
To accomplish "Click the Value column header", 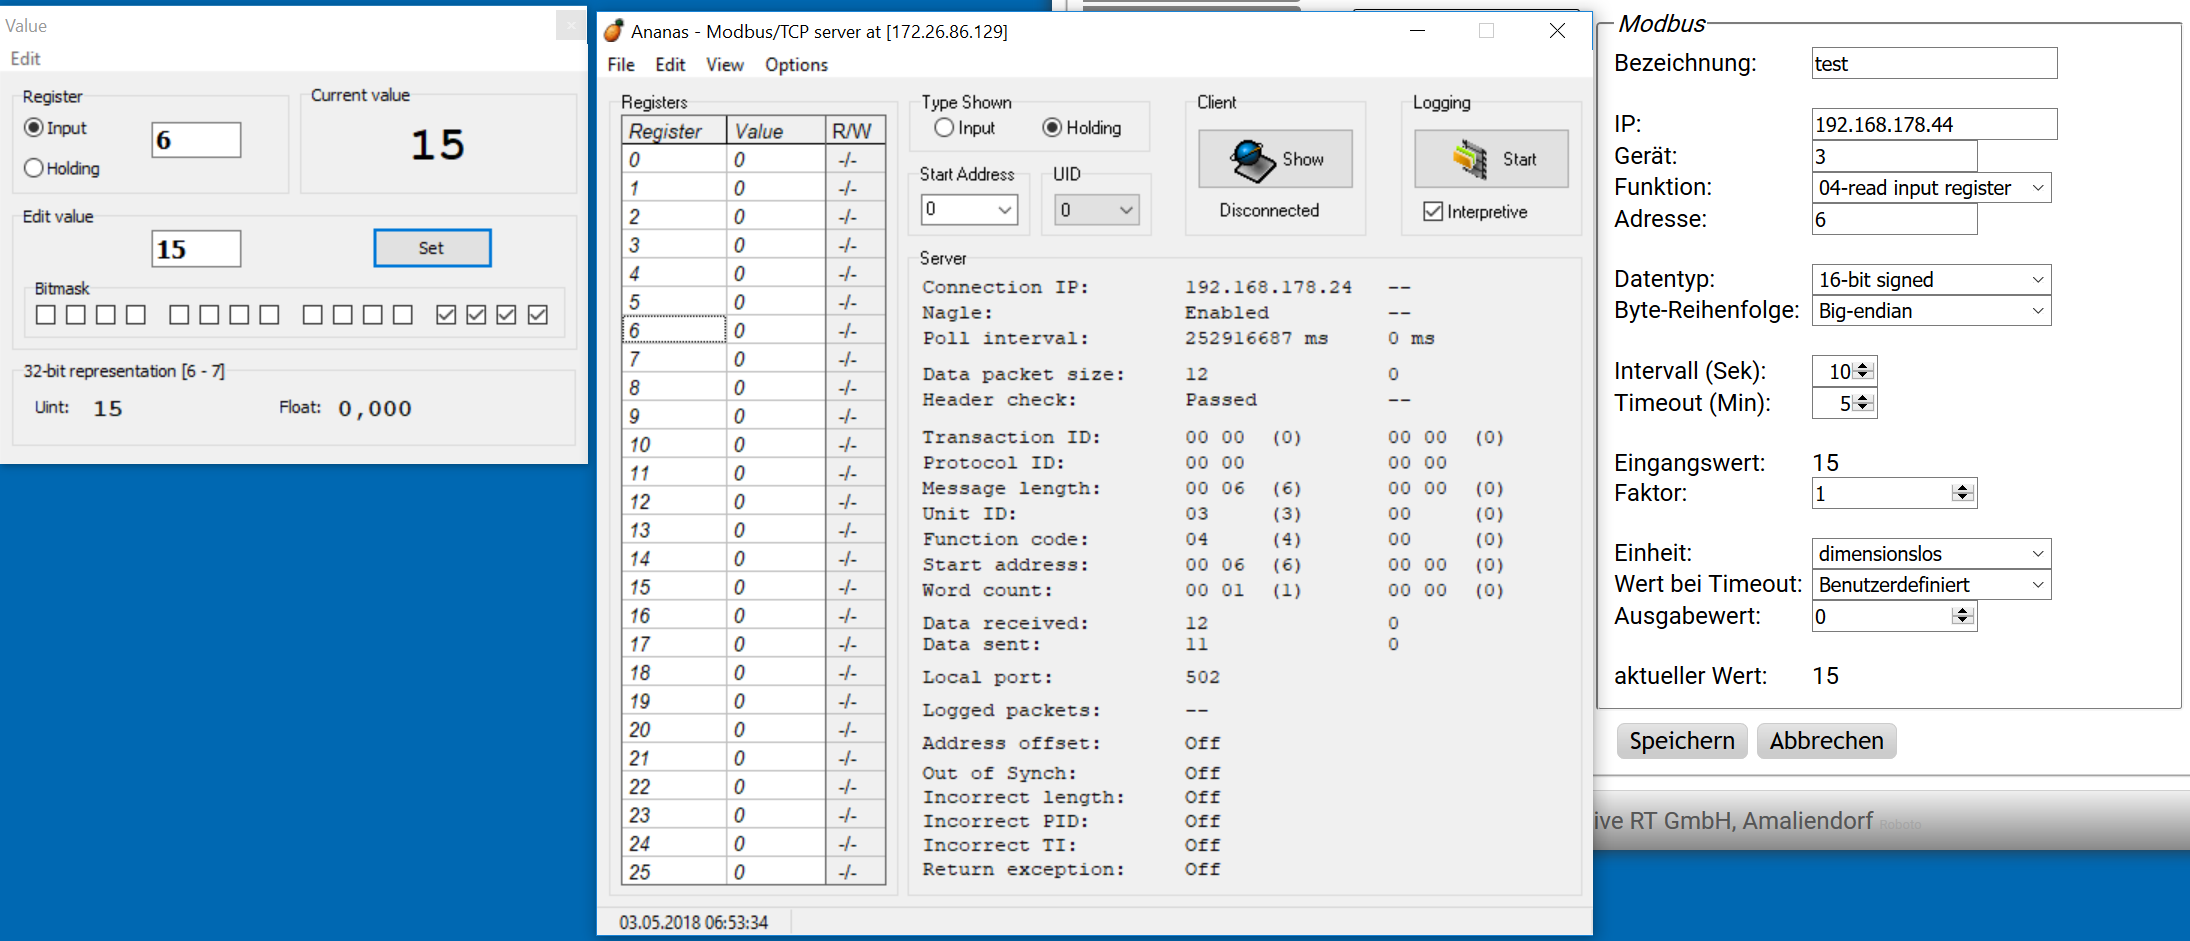I will tap(776, 131).
